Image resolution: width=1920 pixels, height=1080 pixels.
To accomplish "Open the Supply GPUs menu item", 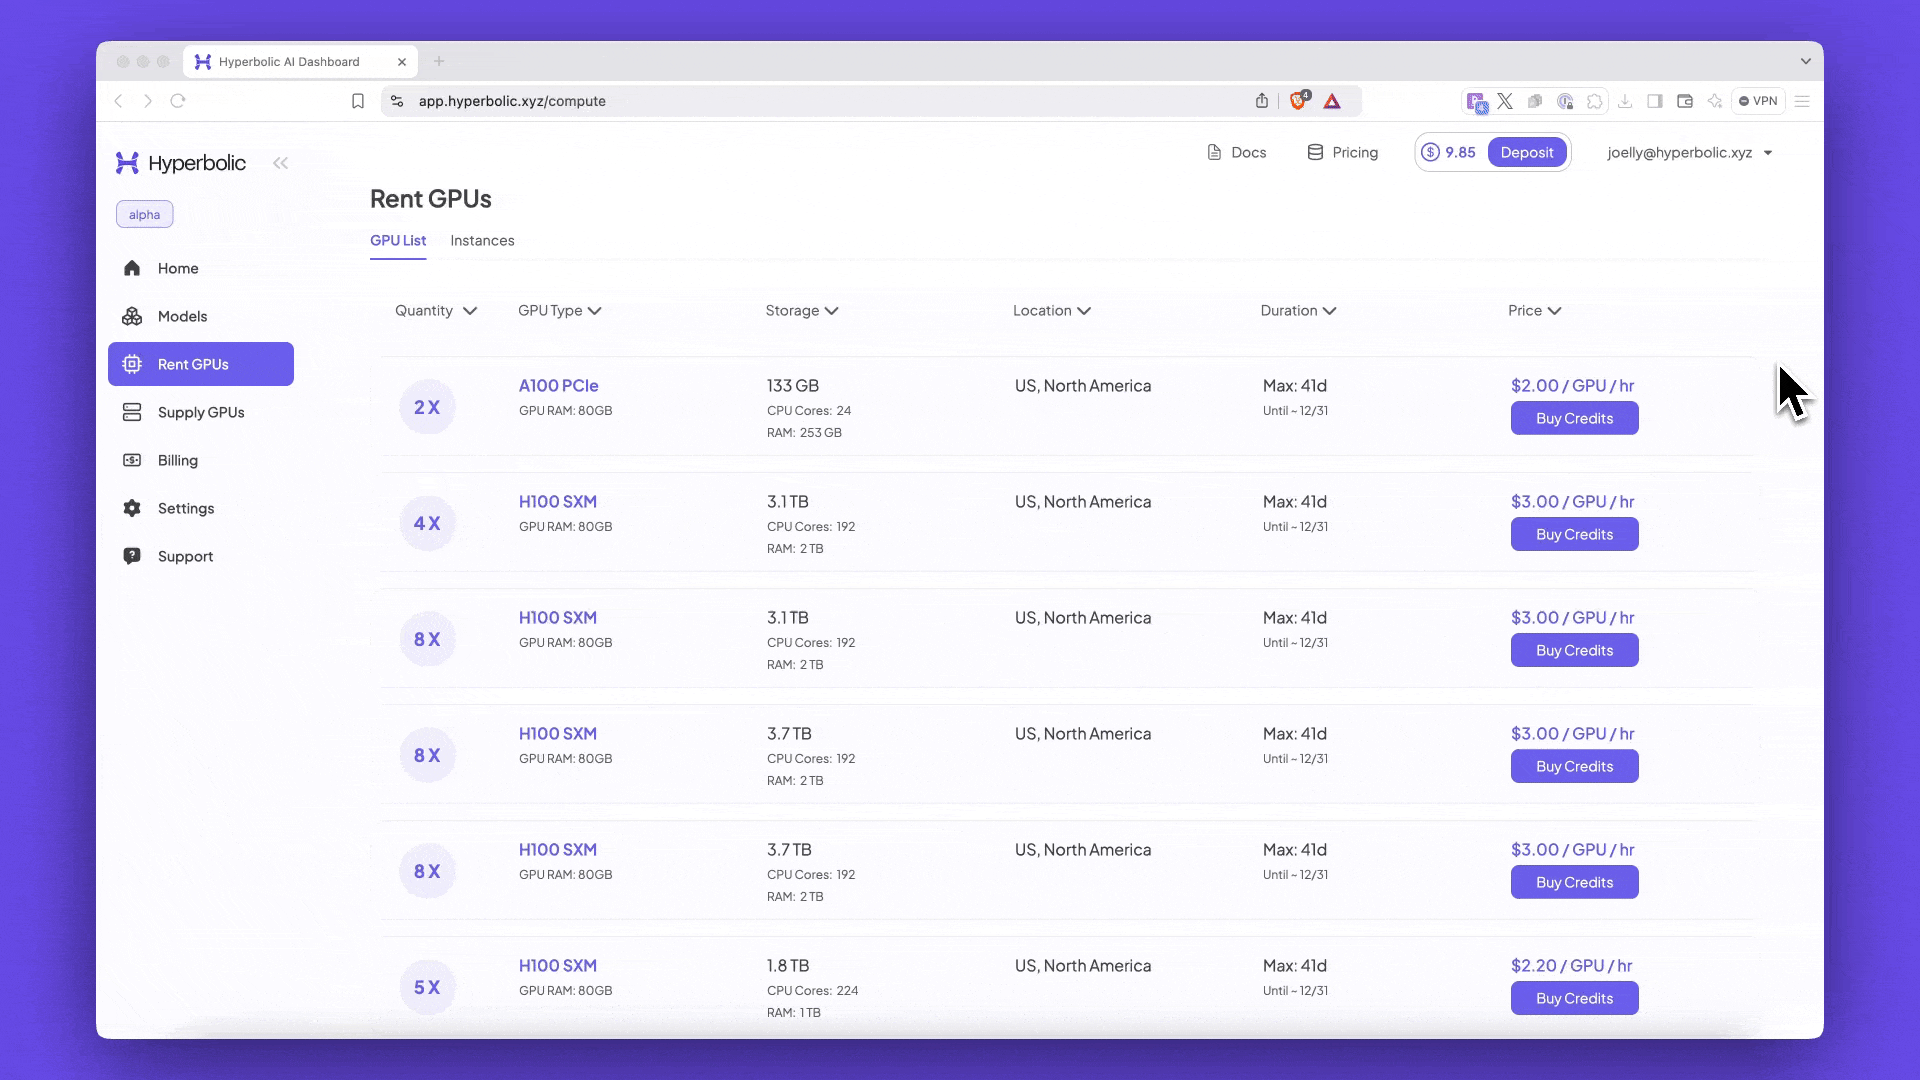I will point(200,412).
